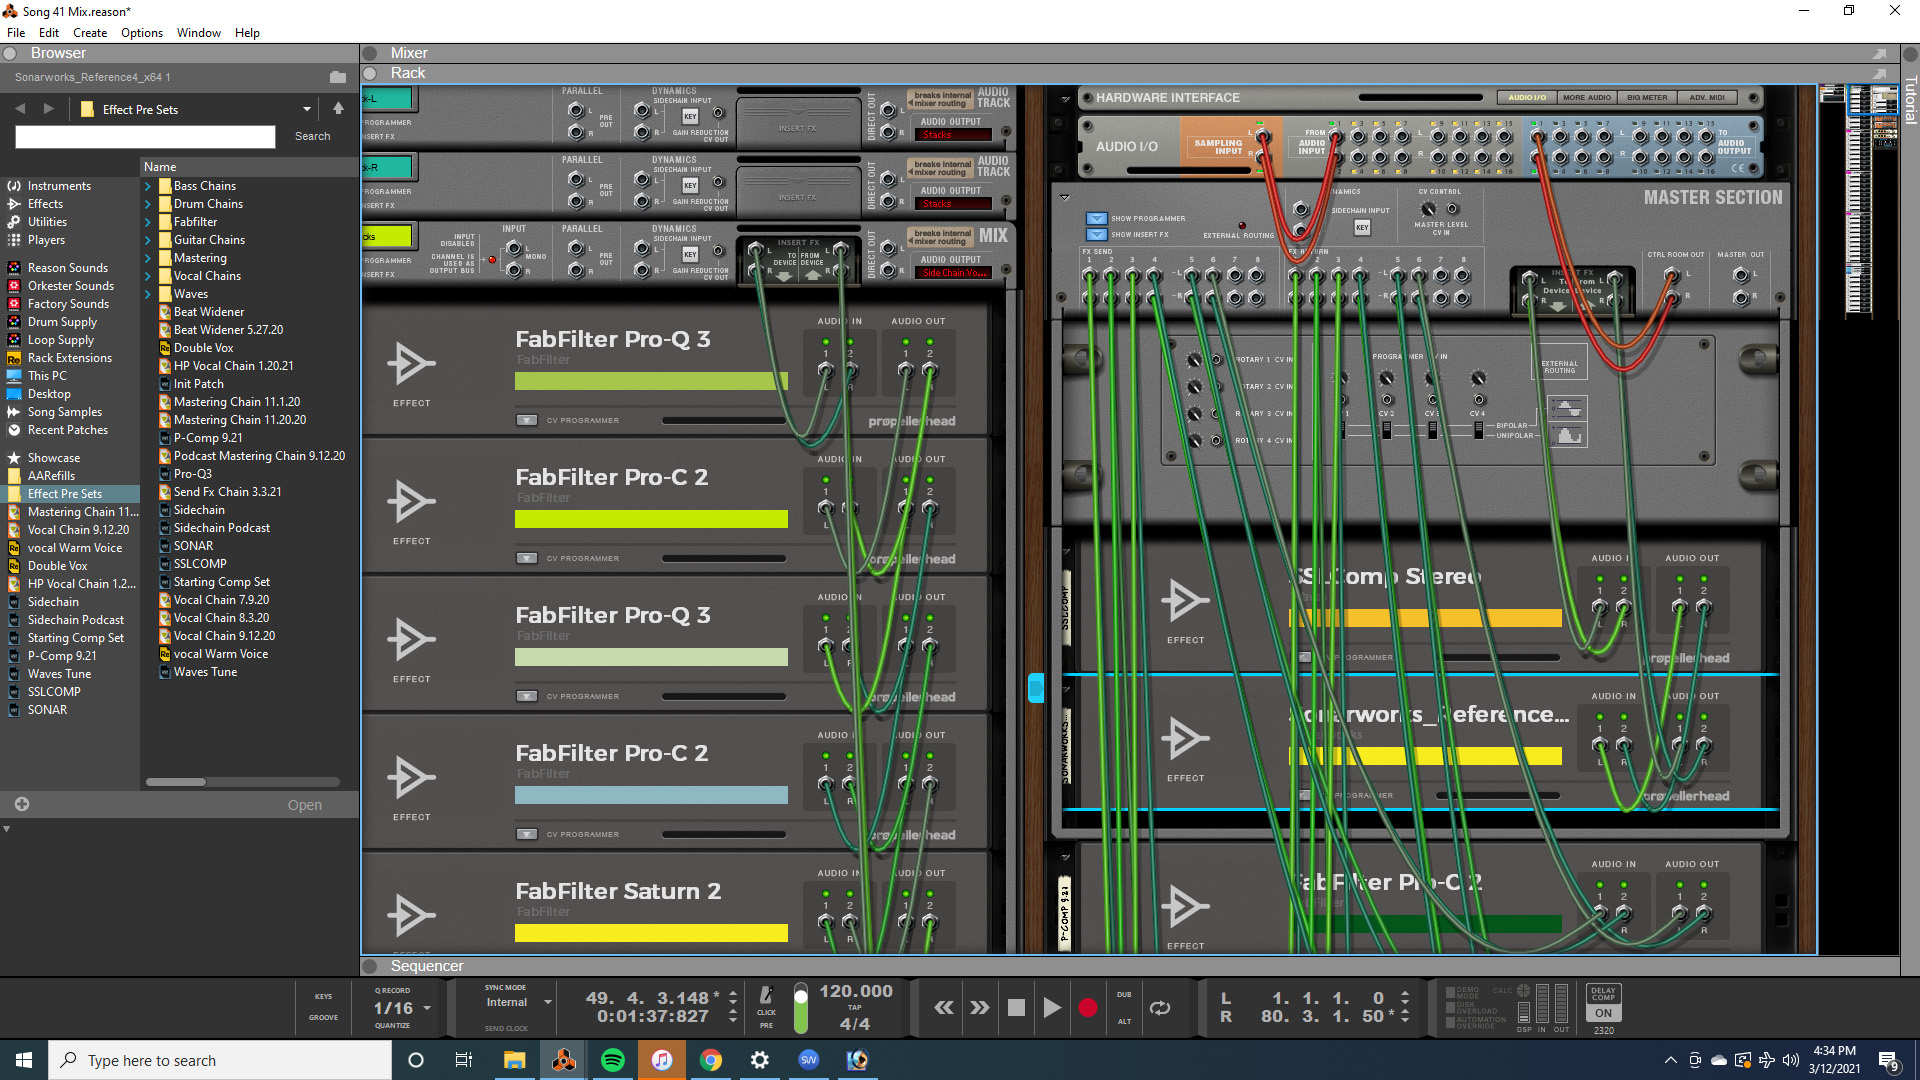Select Effects in the browser sidebar
Viewport: 1920px width, 1080px height.
point(45,204)
